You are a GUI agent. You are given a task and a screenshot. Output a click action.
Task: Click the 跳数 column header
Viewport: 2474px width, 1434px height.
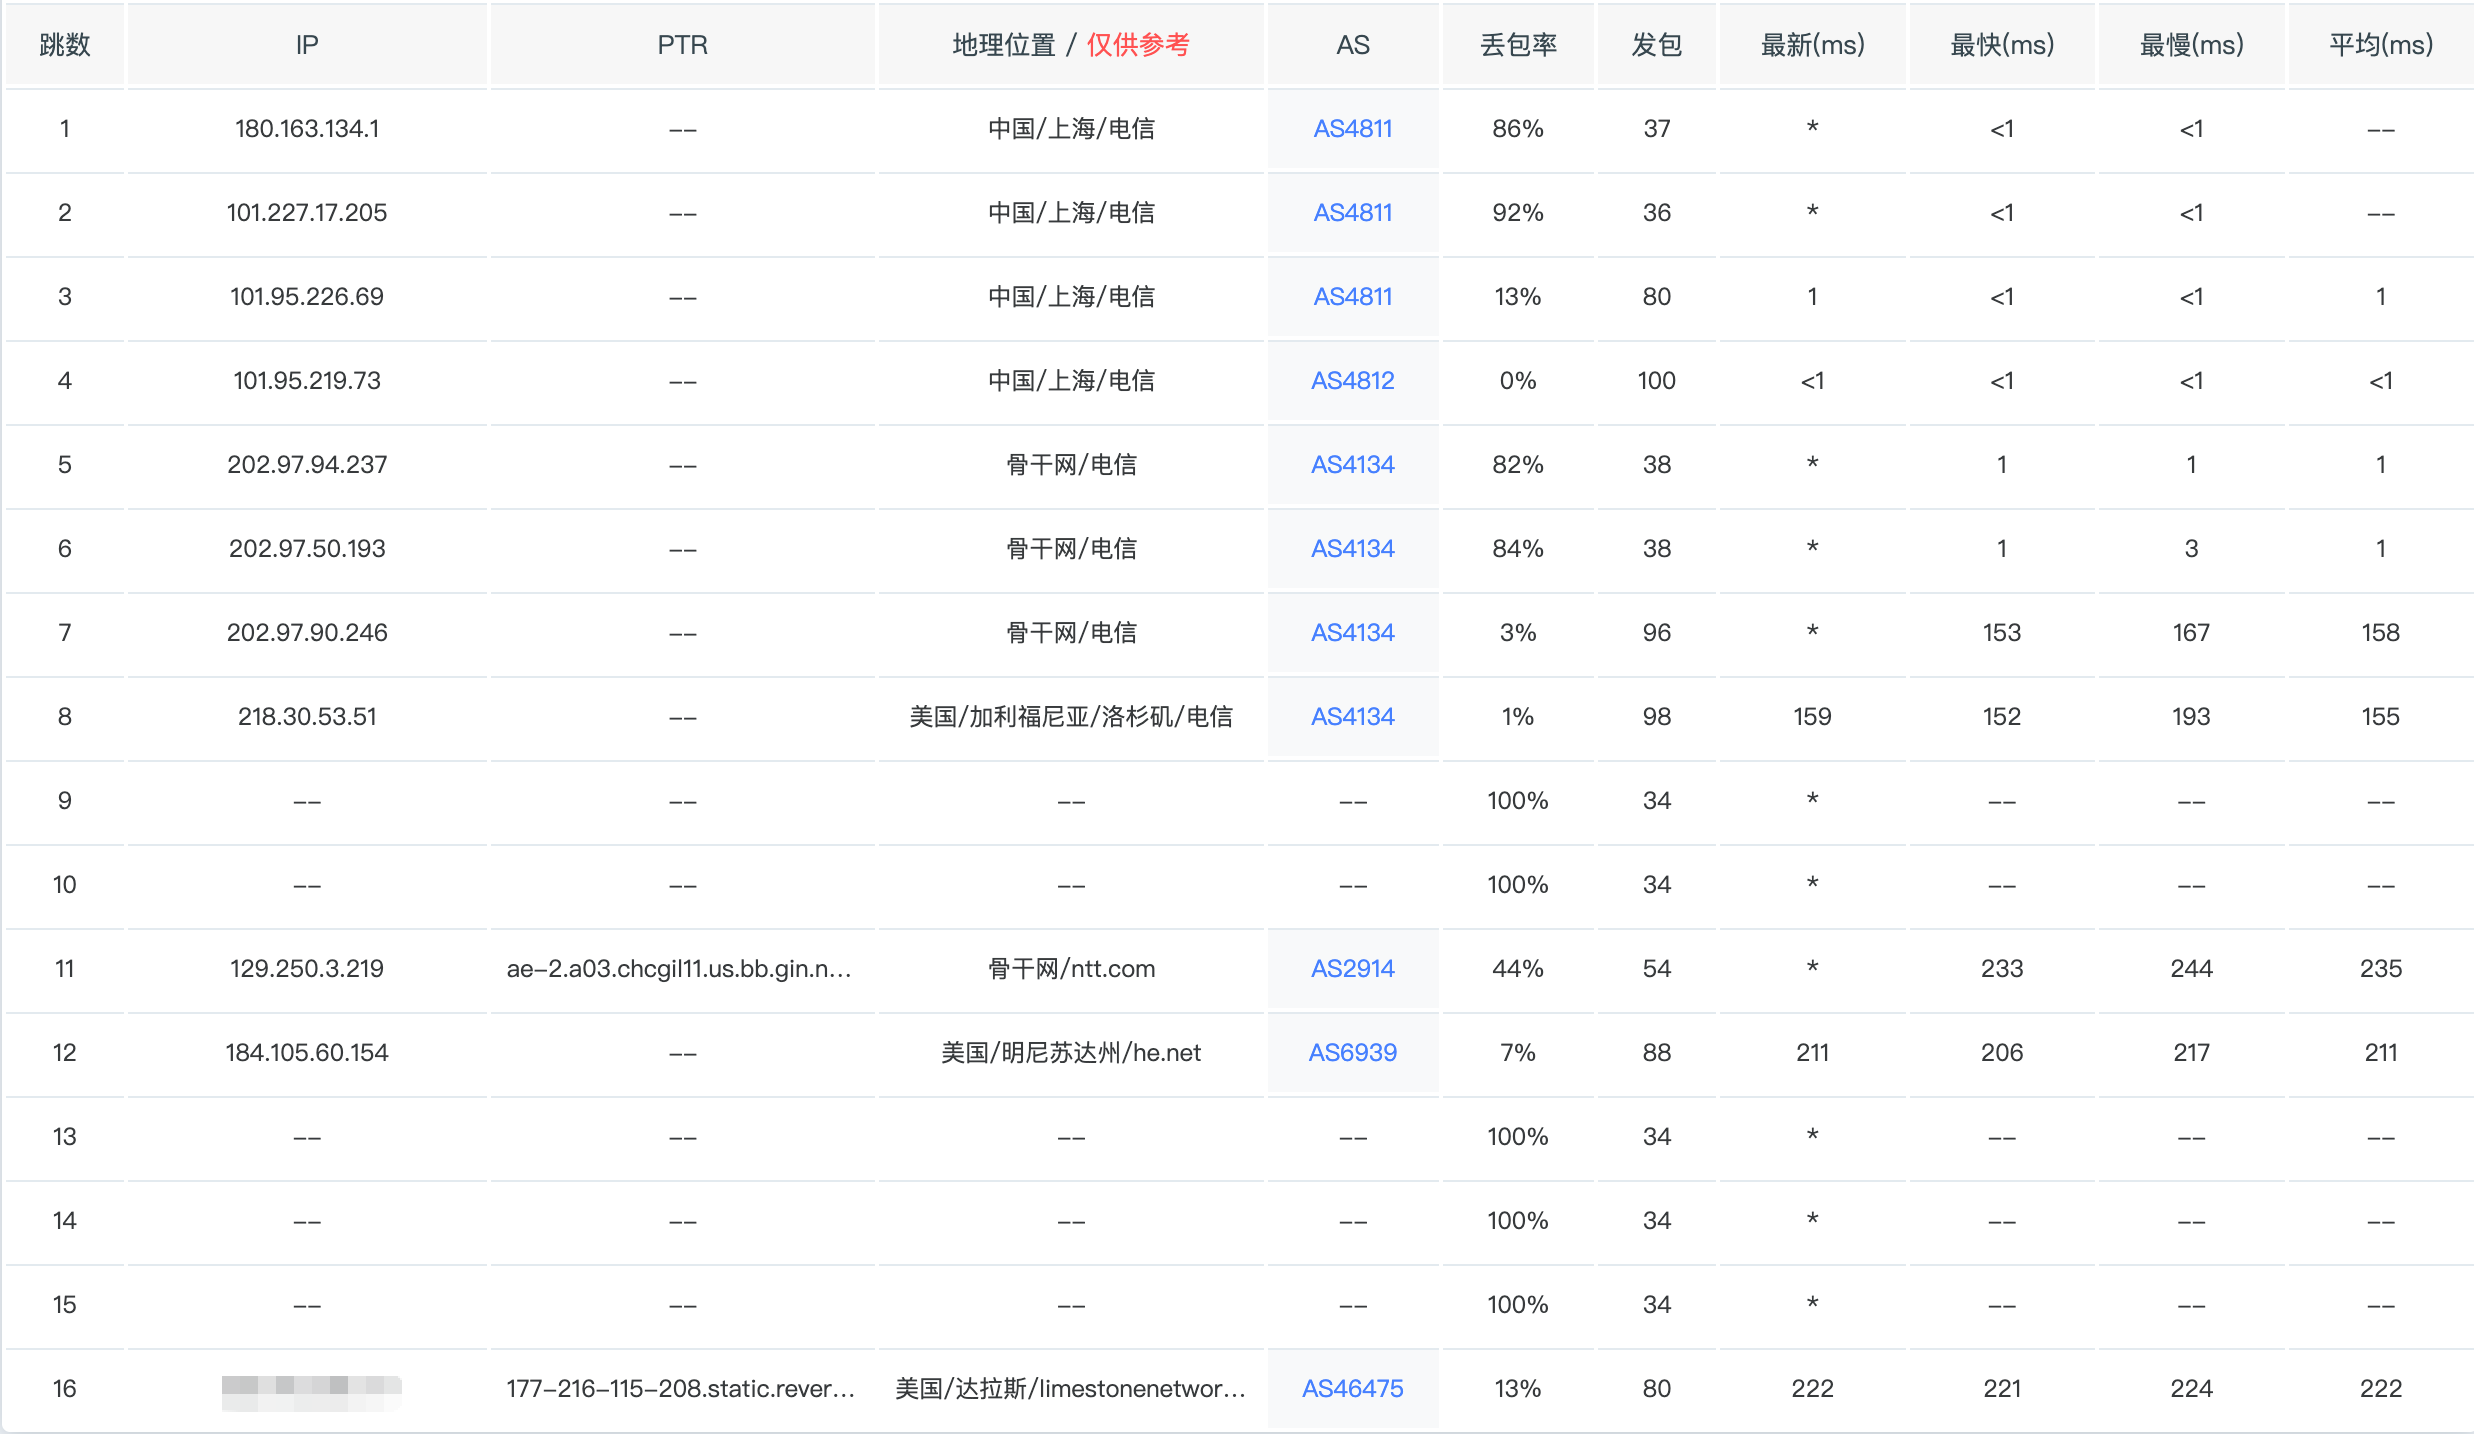[65, 45]
